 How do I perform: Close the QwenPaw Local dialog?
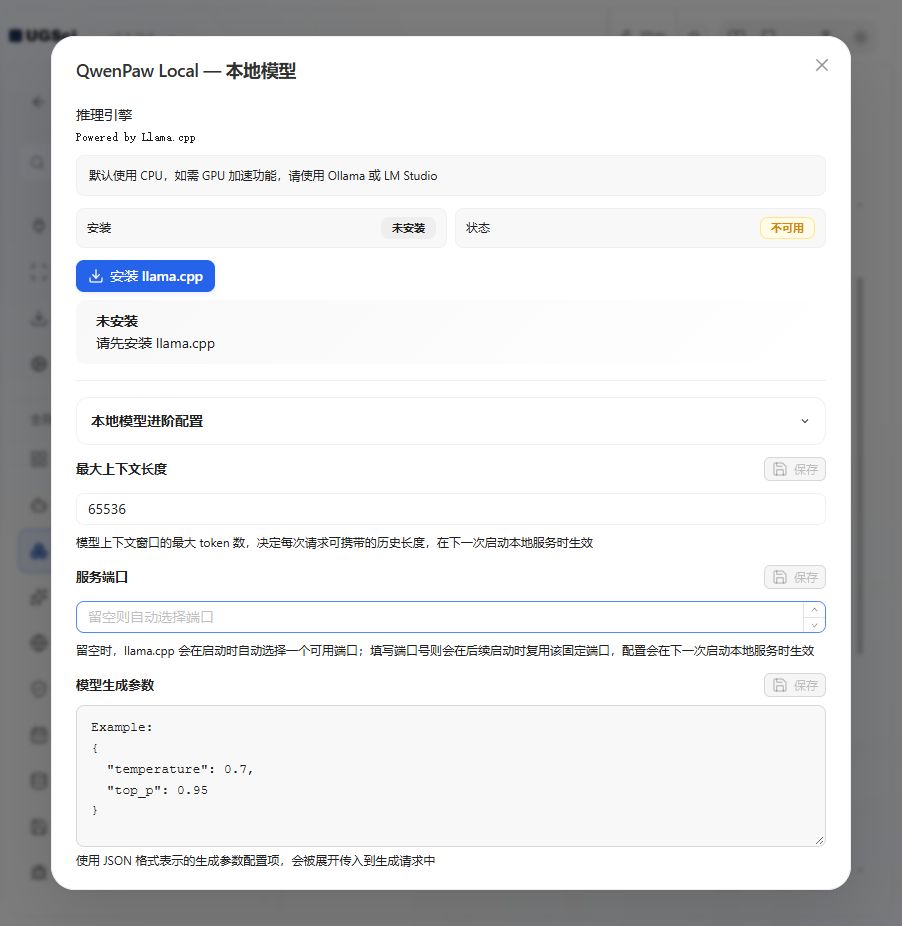point(822,65)
